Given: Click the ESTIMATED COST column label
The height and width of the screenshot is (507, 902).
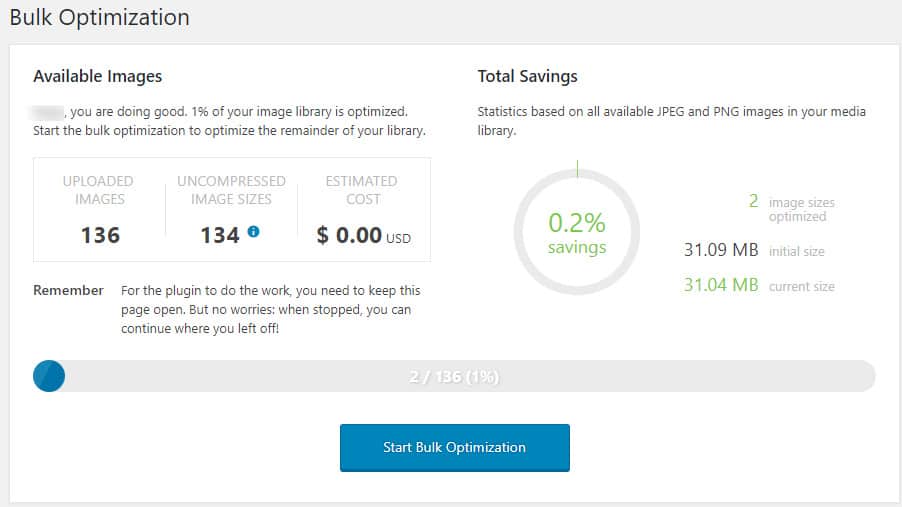Looking at the screenshot, I should click(x=362, y=190).
